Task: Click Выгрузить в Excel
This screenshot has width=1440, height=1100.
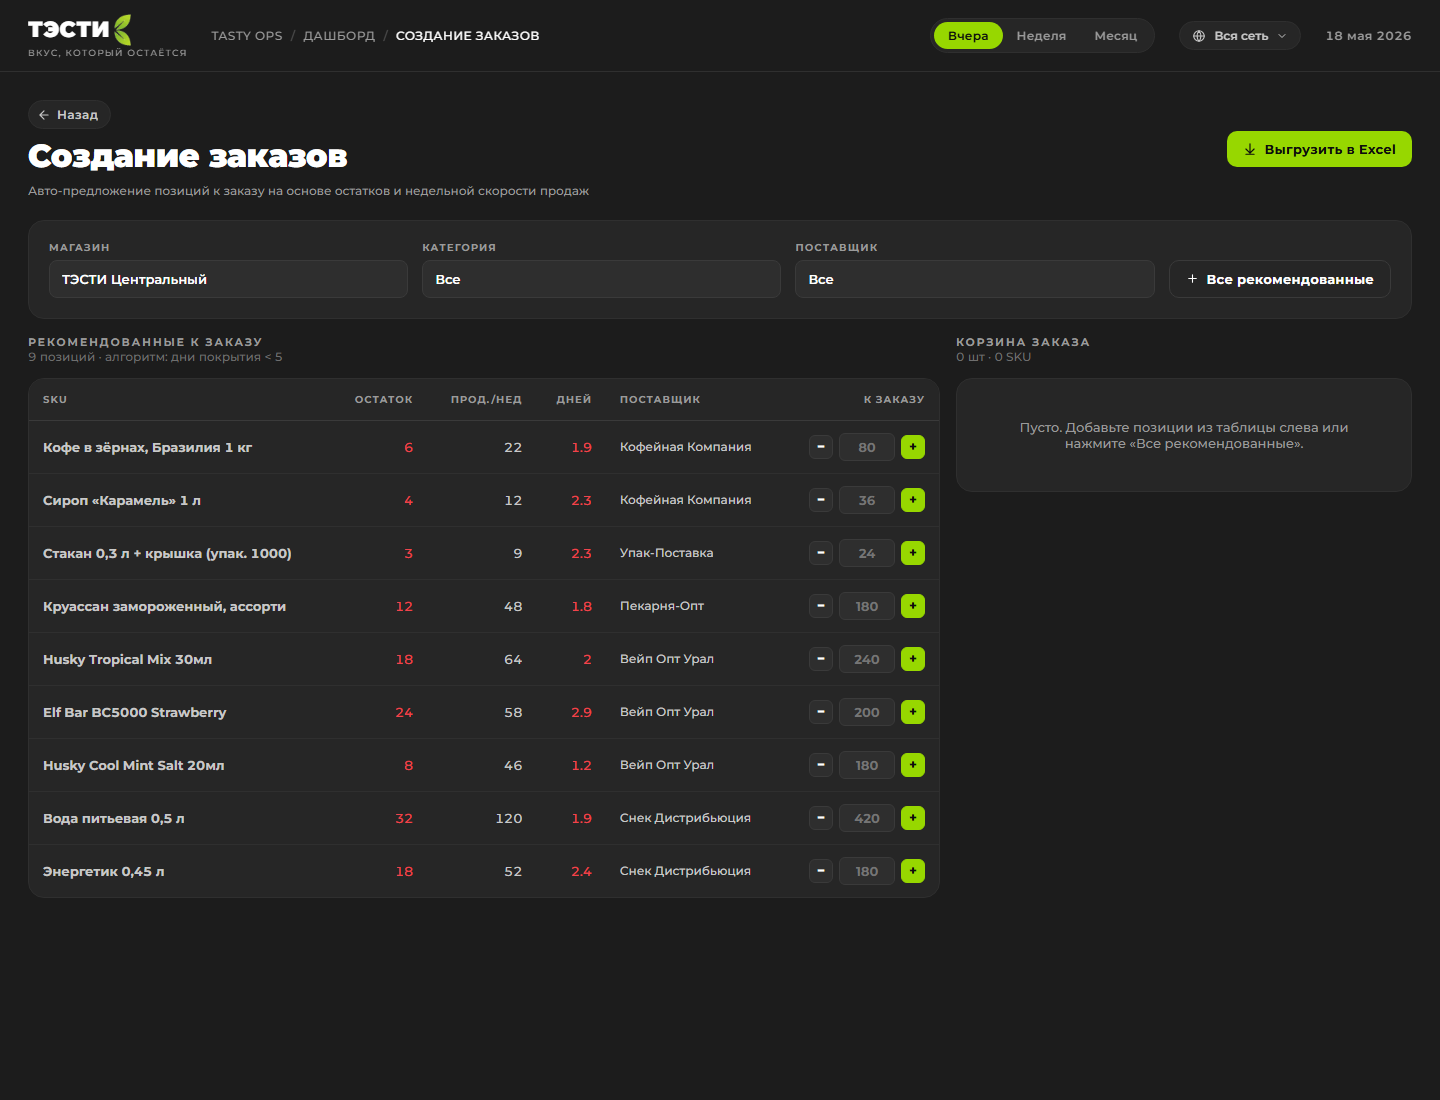Action: point(1319,149)
